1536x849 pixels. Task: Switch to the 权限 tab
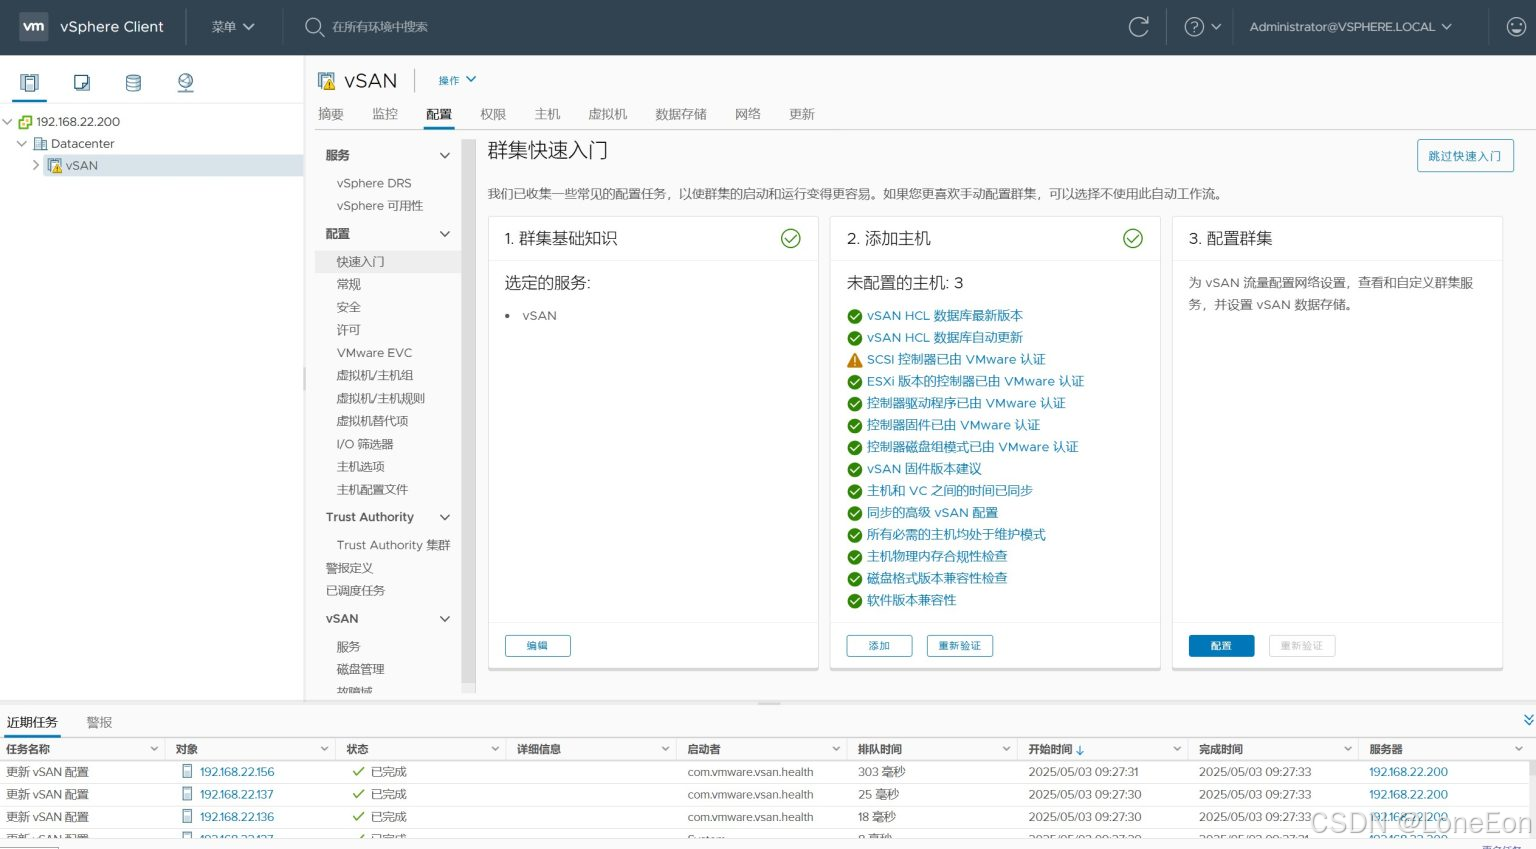coord(493,114)
